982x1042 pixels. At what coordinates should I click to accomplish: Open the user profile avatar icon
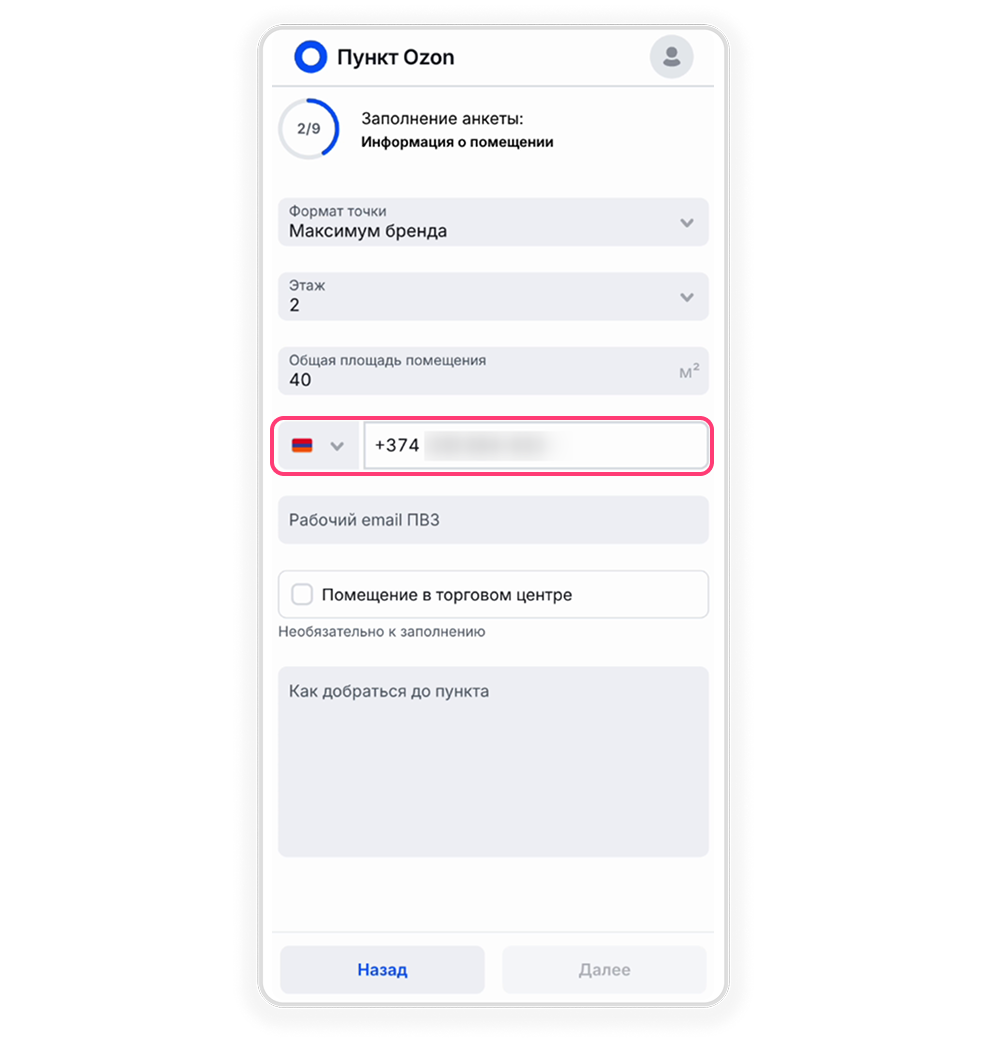pos(671,57)
